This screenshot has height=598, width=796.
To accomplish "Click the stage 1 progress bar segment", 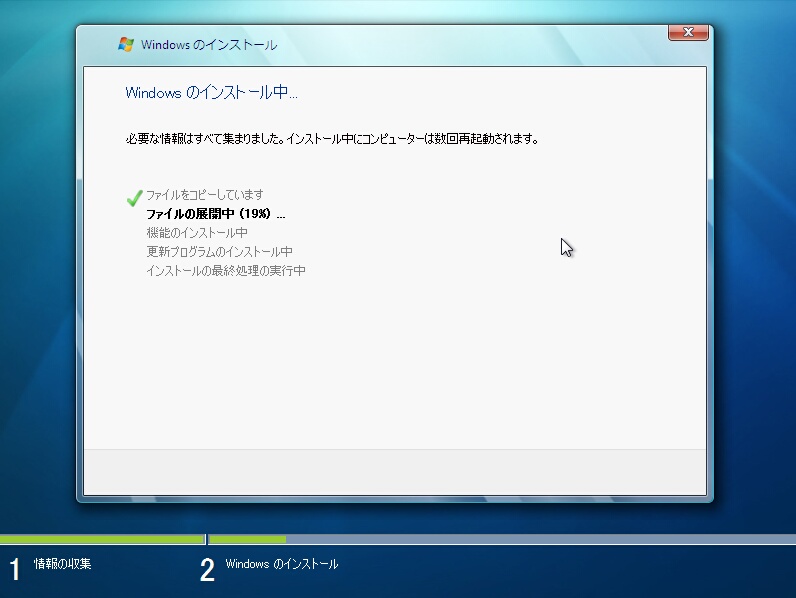I will click(102, 539).
